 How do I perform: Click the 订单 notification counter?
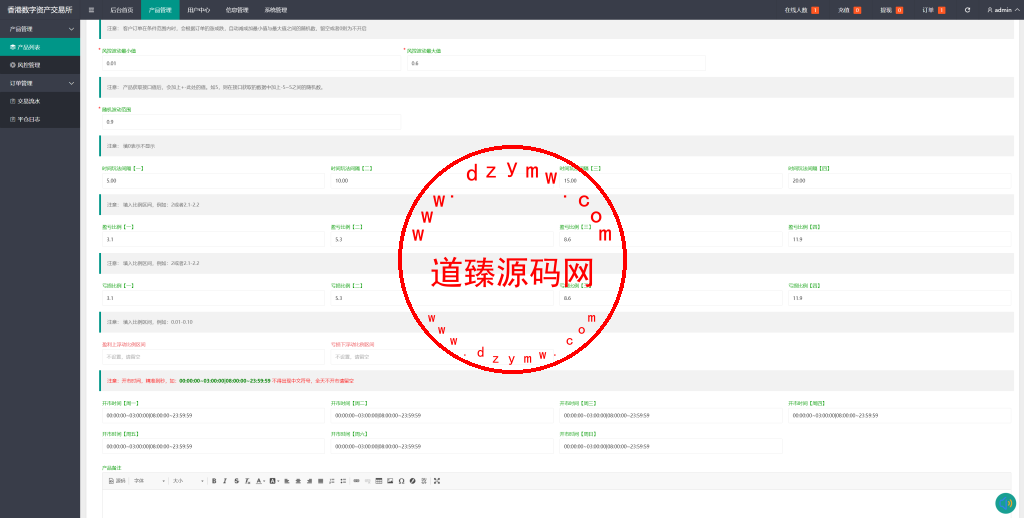tap(934, 10)
